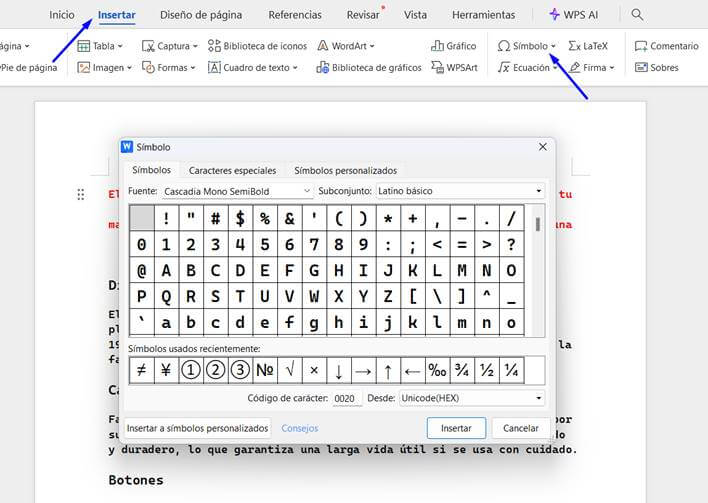Open the Subconjunto dropdown

point(538,191)
